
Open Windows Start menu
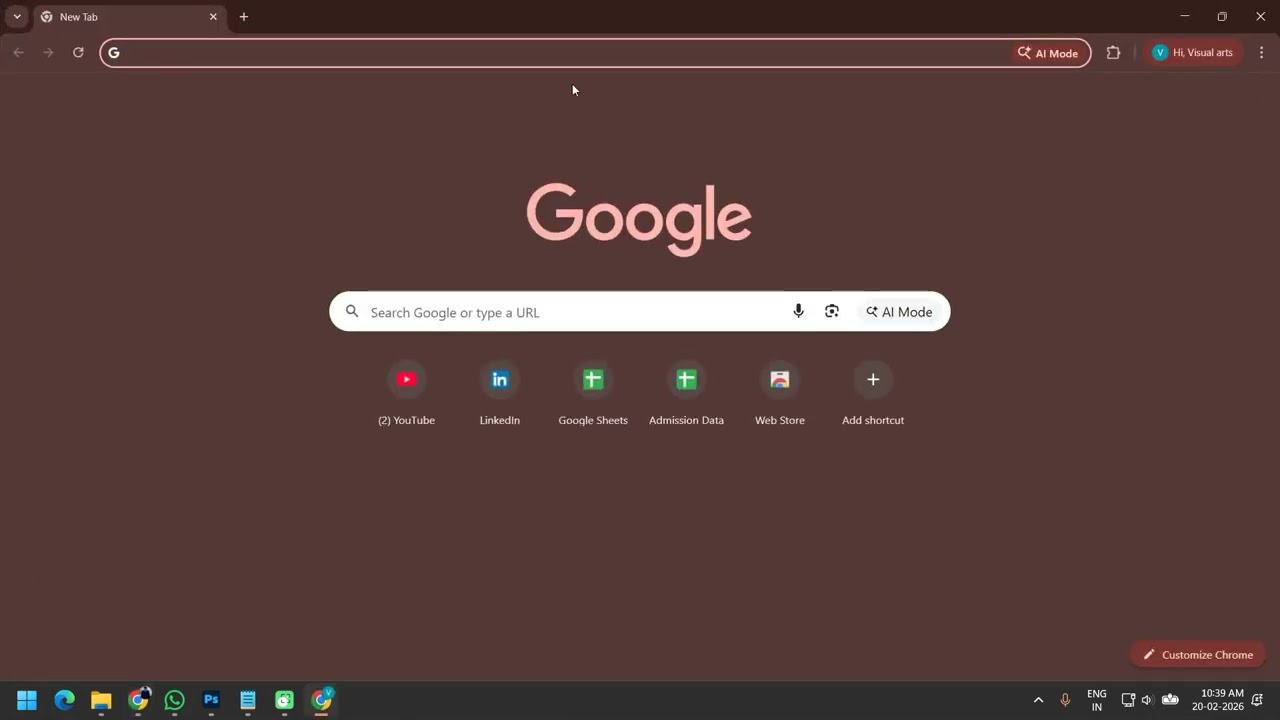click(x=27, y=700)
